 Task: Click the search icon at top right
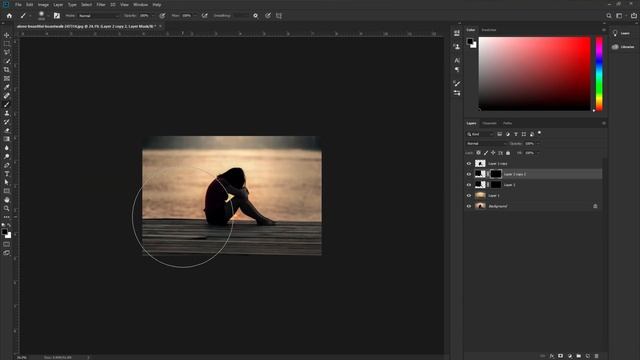pos(609,16)
